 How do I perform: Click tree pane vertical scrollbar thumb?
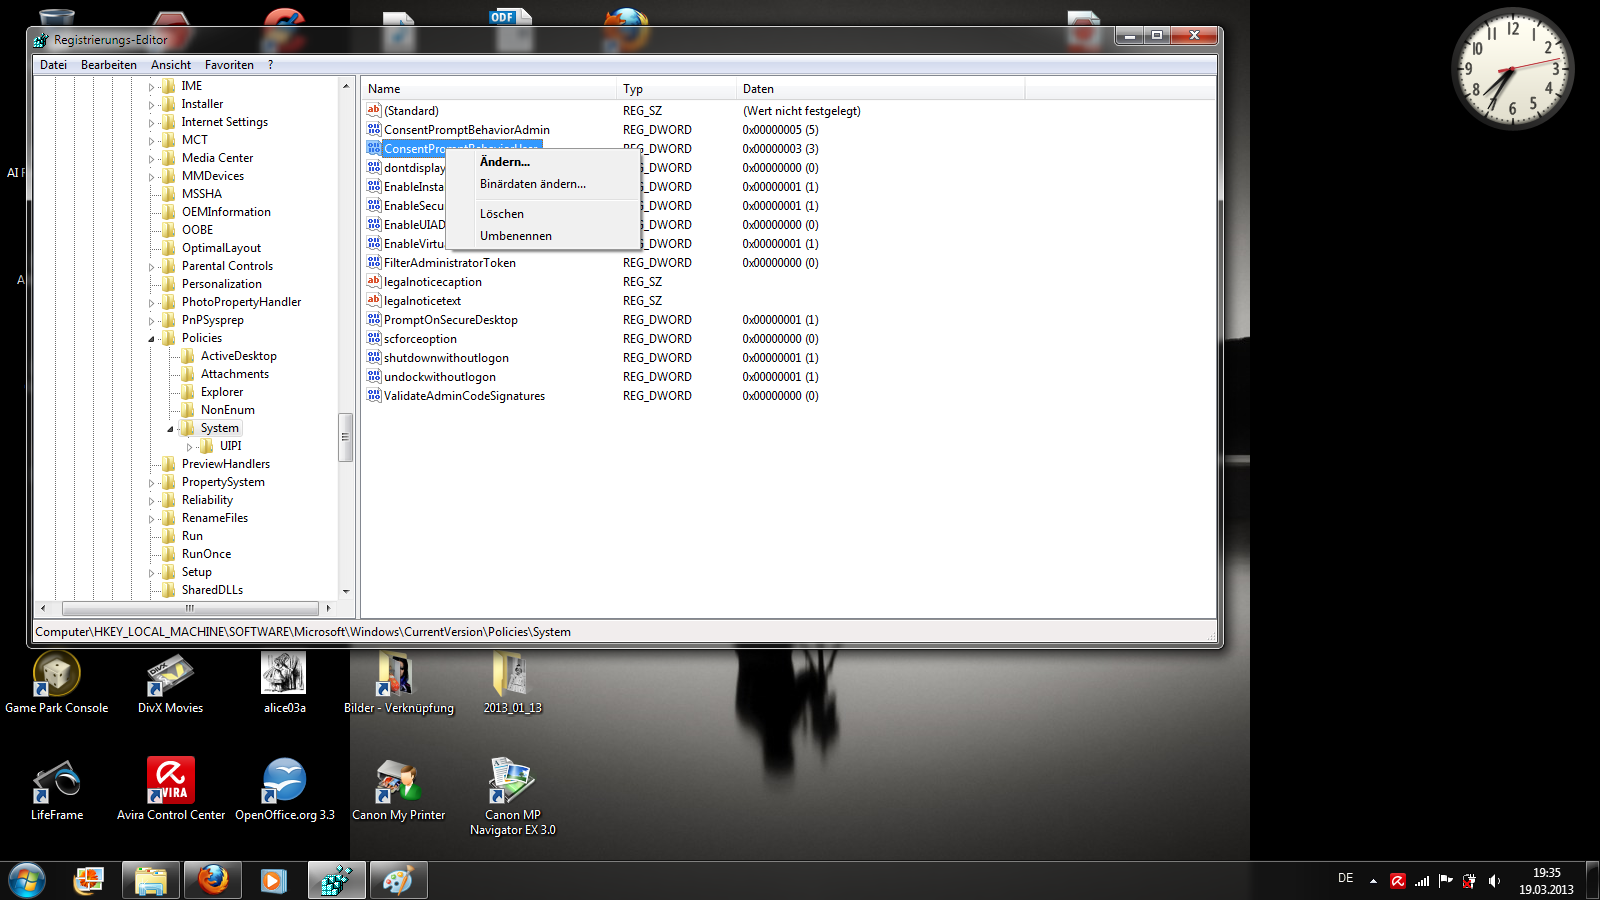346,437
